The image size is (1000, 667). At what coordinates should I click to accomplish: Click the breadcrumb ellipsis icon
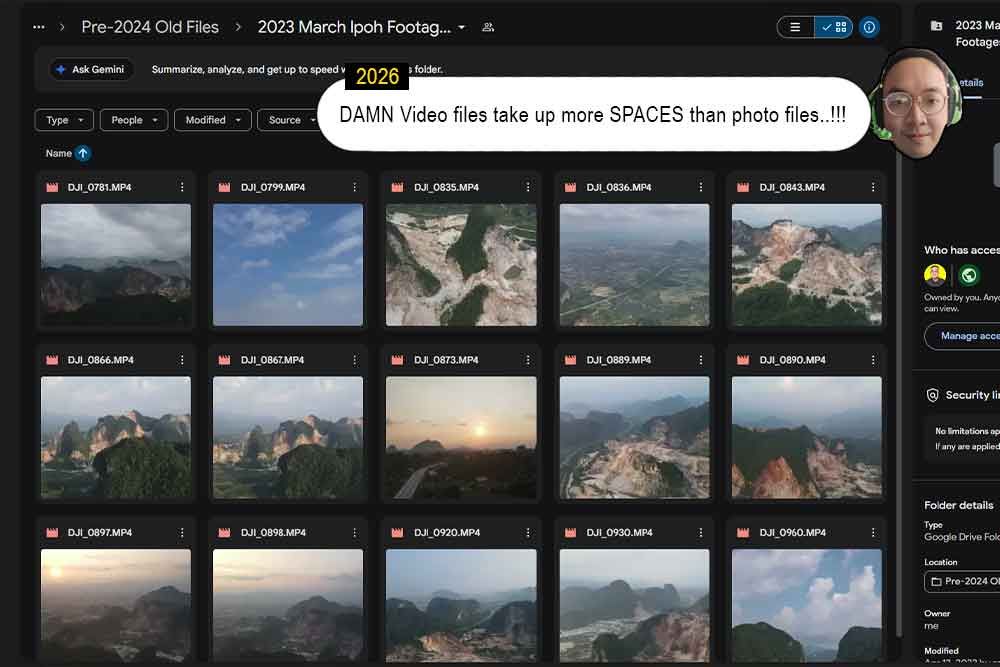(38, 27)
